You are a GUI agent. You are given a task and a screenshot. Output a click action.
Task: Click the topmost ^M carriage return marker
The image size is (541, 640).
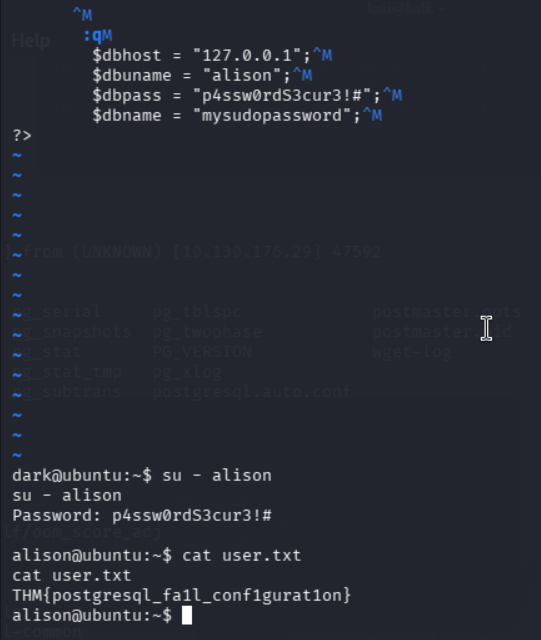tap(82, 16)
